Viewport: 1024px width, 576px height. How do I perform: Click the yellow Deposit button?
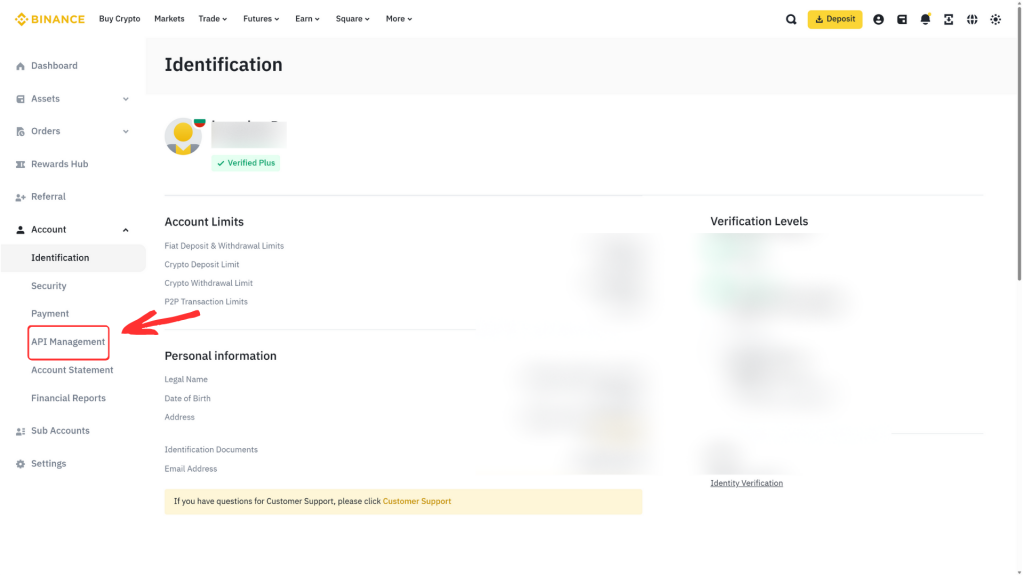(835, 20)
